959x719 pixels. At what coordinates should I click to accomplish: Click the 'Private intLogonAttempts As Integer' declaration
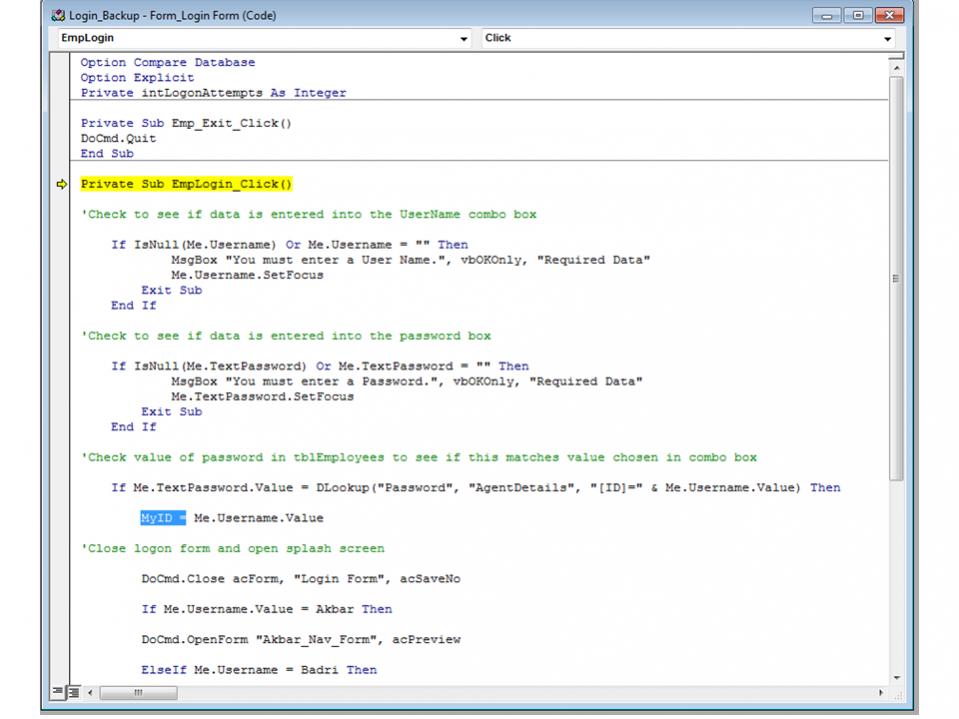pos(213,93)
